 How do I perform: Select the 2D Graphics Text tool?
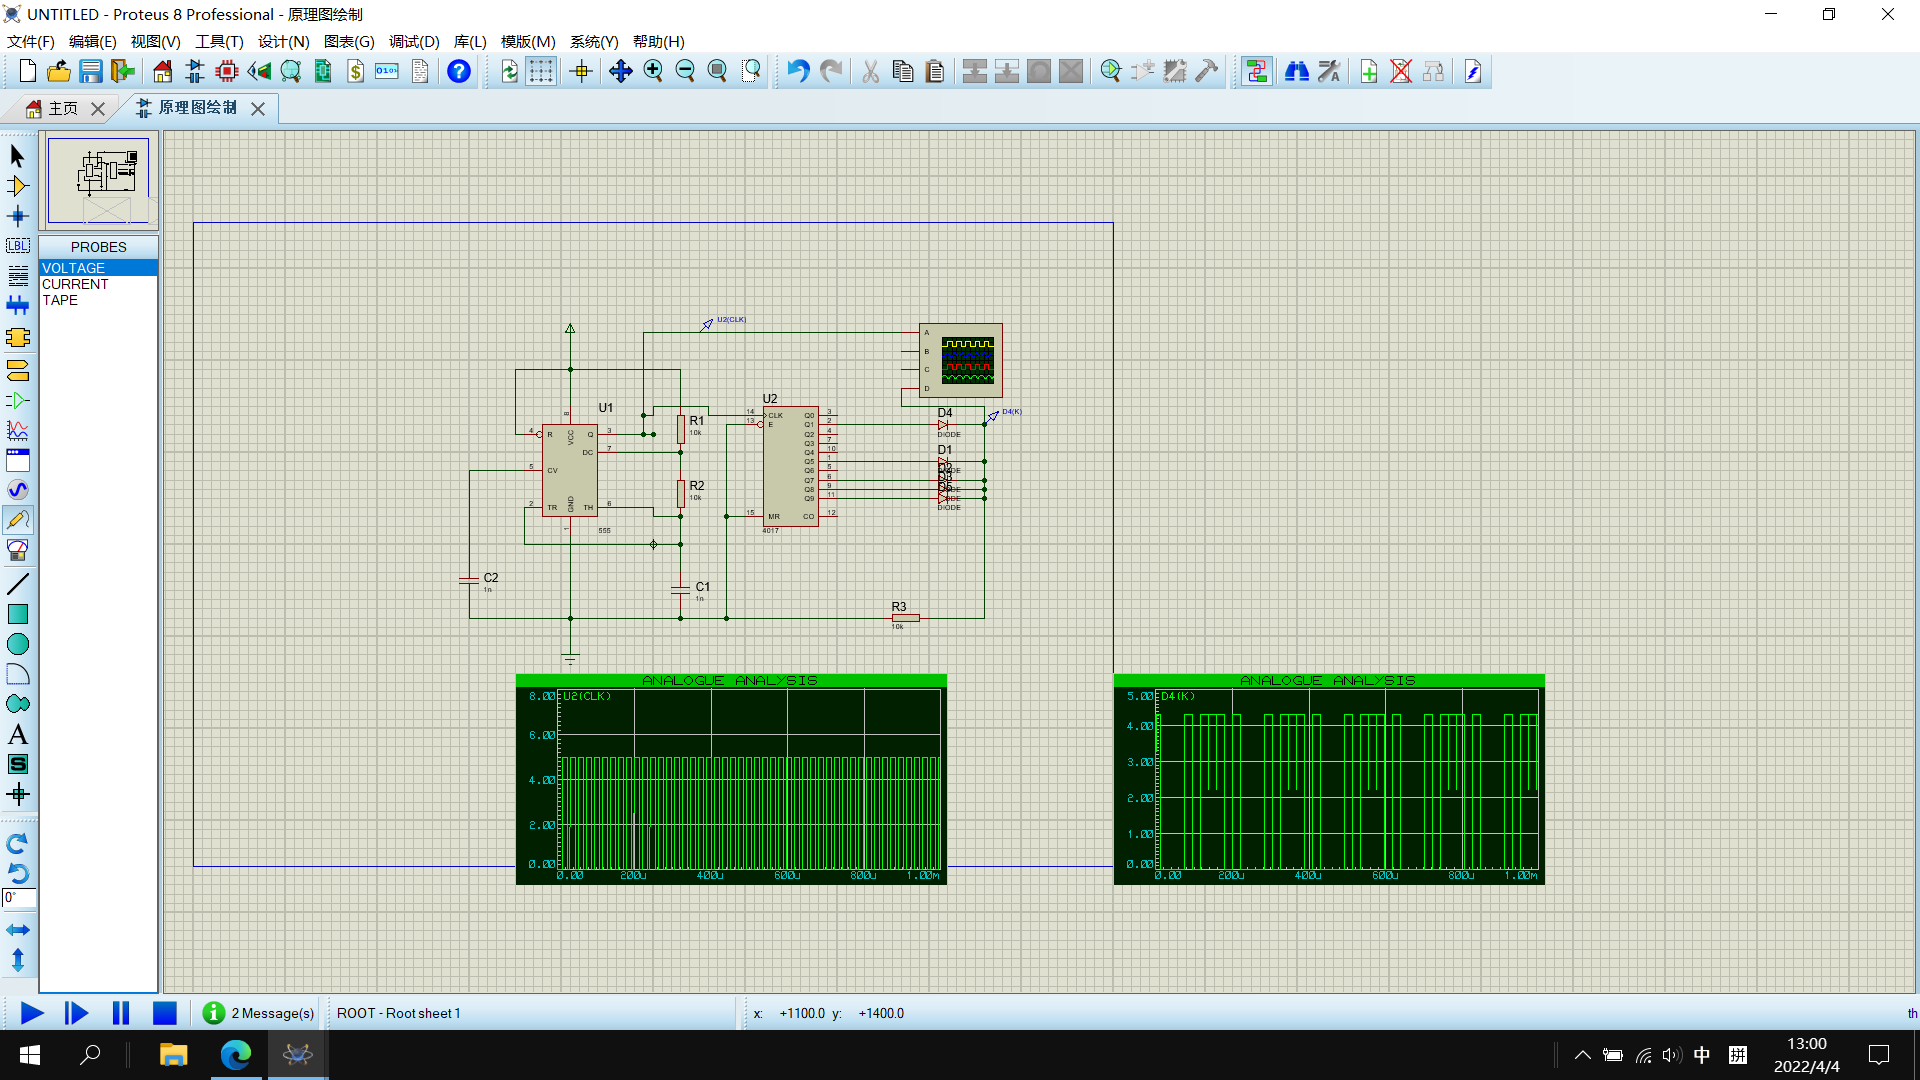(x=18, y=734)
